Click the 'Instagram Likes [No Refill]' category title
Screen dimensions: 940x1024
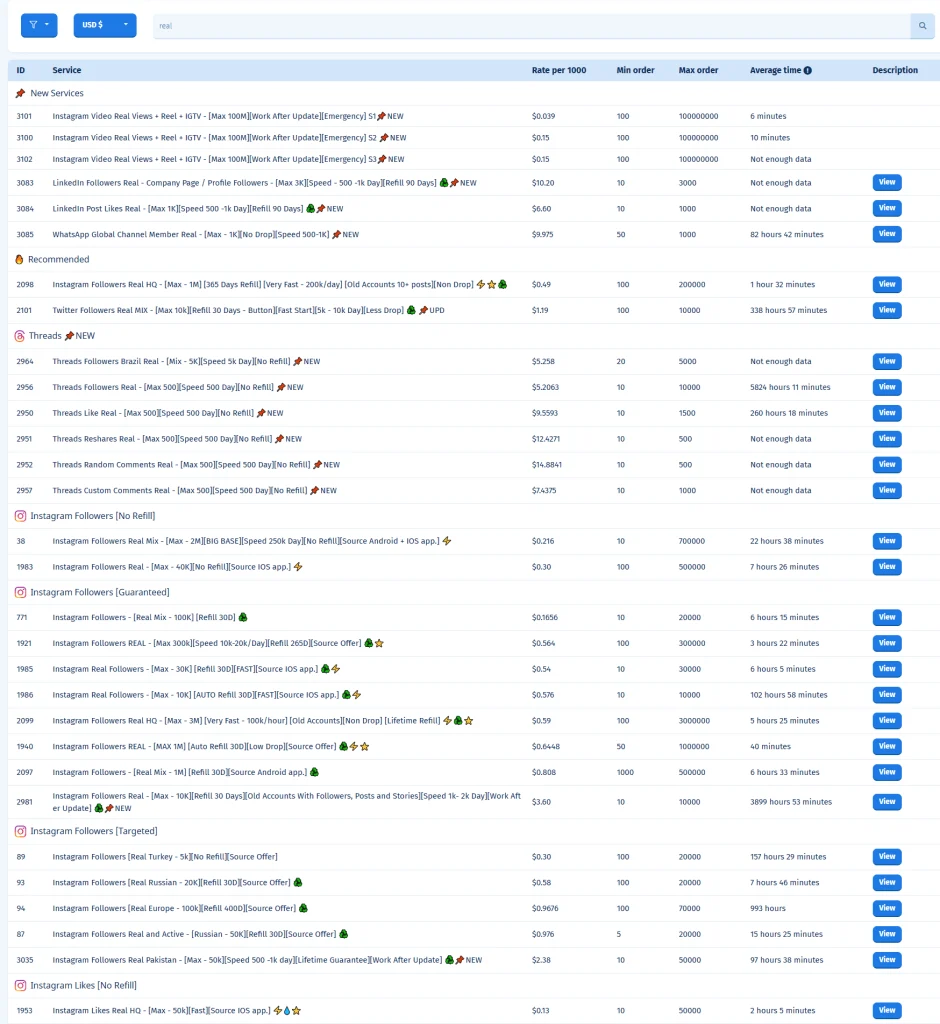click(84, 985)
